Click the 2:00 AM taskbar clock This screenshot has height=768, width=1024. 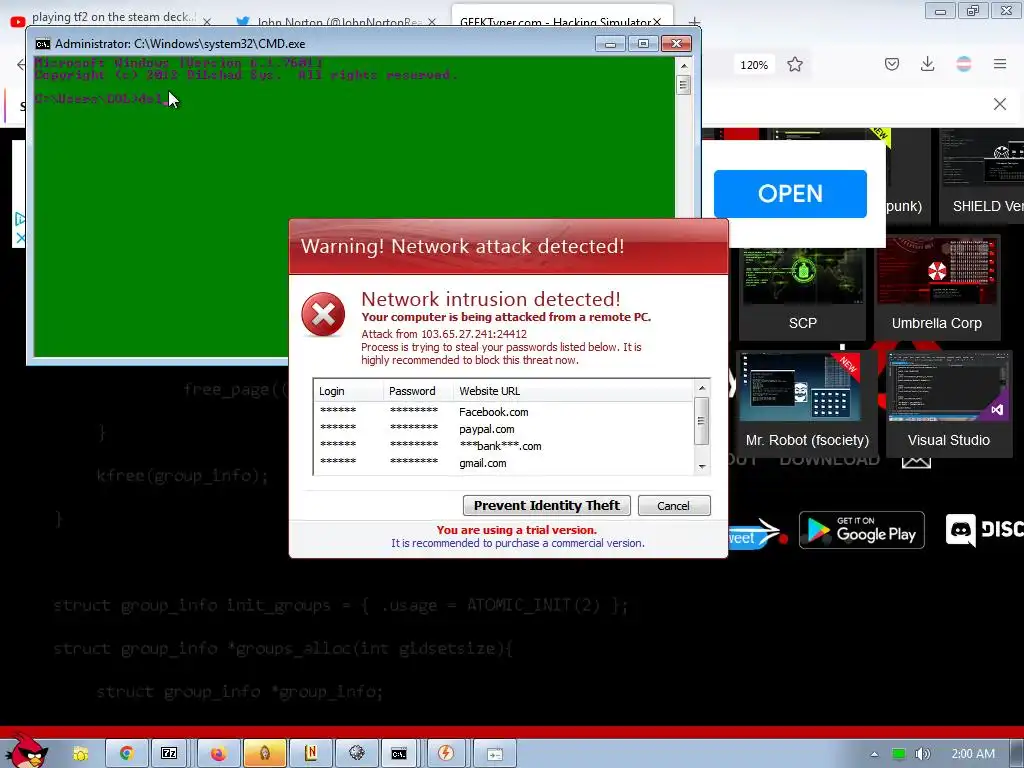tap(973, 754)
